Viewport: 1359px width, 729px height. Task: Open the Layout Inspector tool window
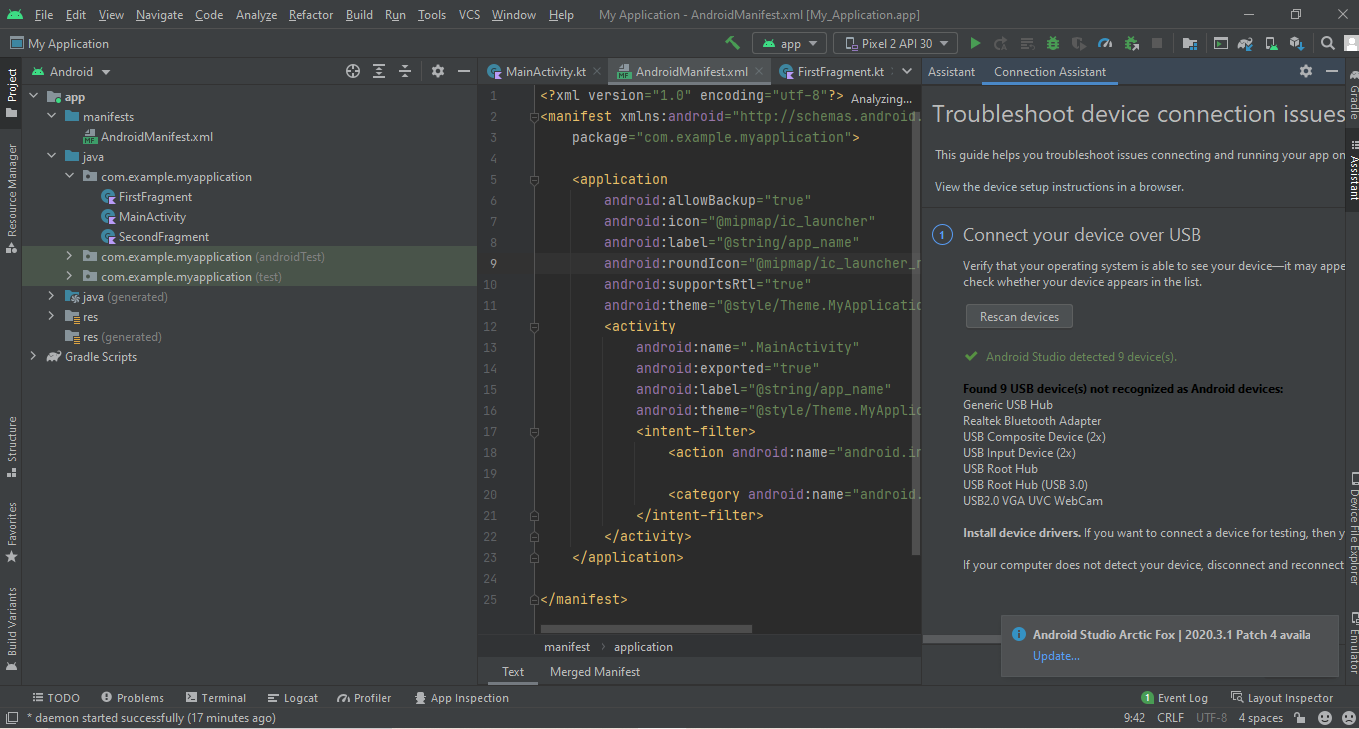(1282, 698)
